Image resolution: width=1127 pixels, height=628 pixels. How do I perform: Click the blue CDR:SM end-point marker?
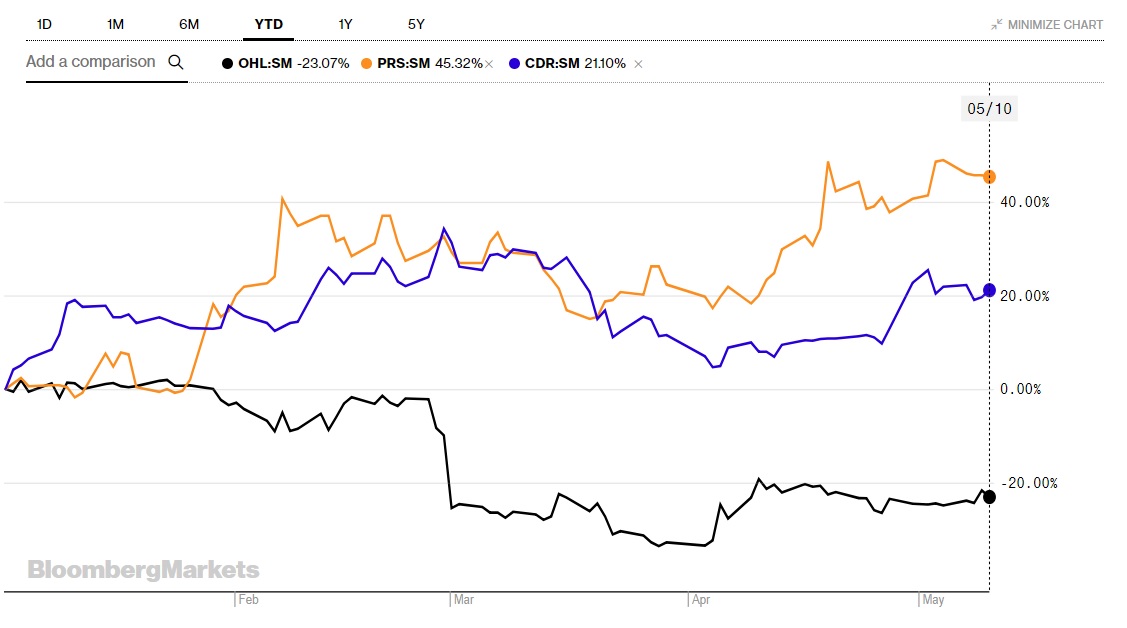tap(989, 290)
